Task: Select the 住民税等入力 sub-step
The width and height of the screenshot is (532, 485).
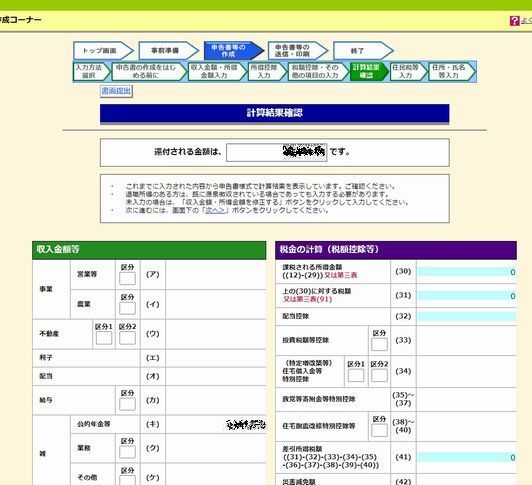Action: [x=408, y=71]
